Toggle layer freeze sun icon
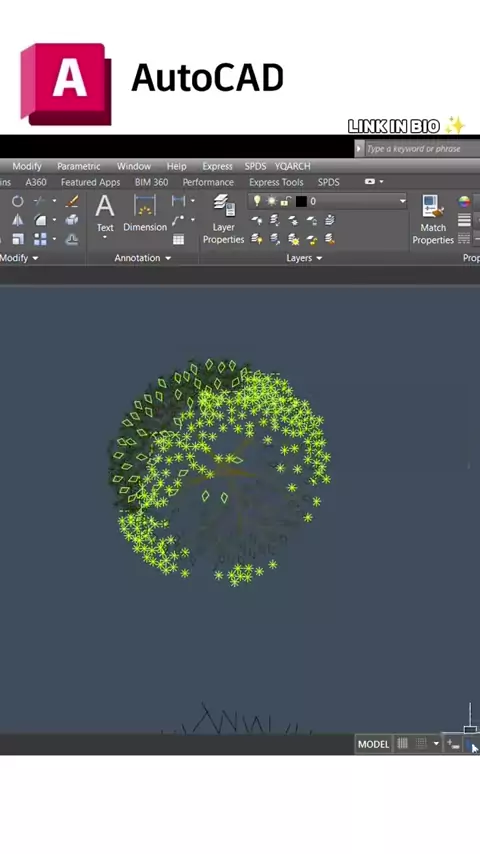The height and width of the screenshot is (854, 480). pos(271,201)
